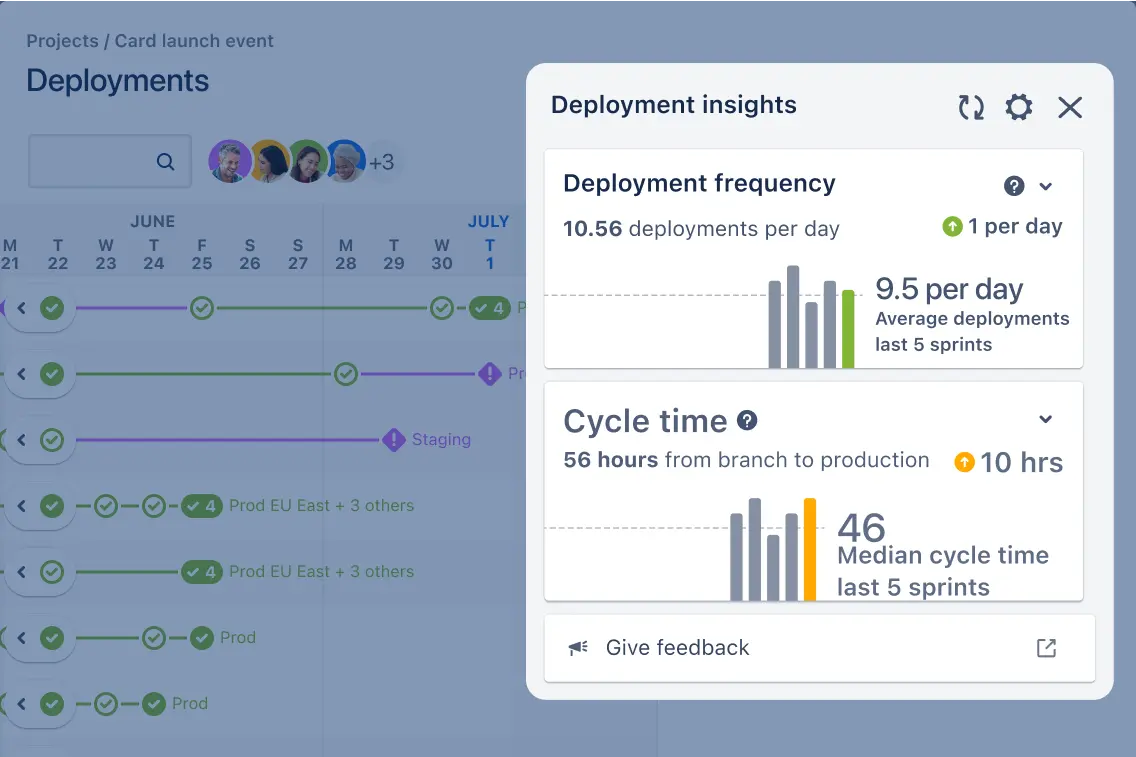1136x757 pixels.
Task: Click the Give feedback button
Action: pos(677,648)
